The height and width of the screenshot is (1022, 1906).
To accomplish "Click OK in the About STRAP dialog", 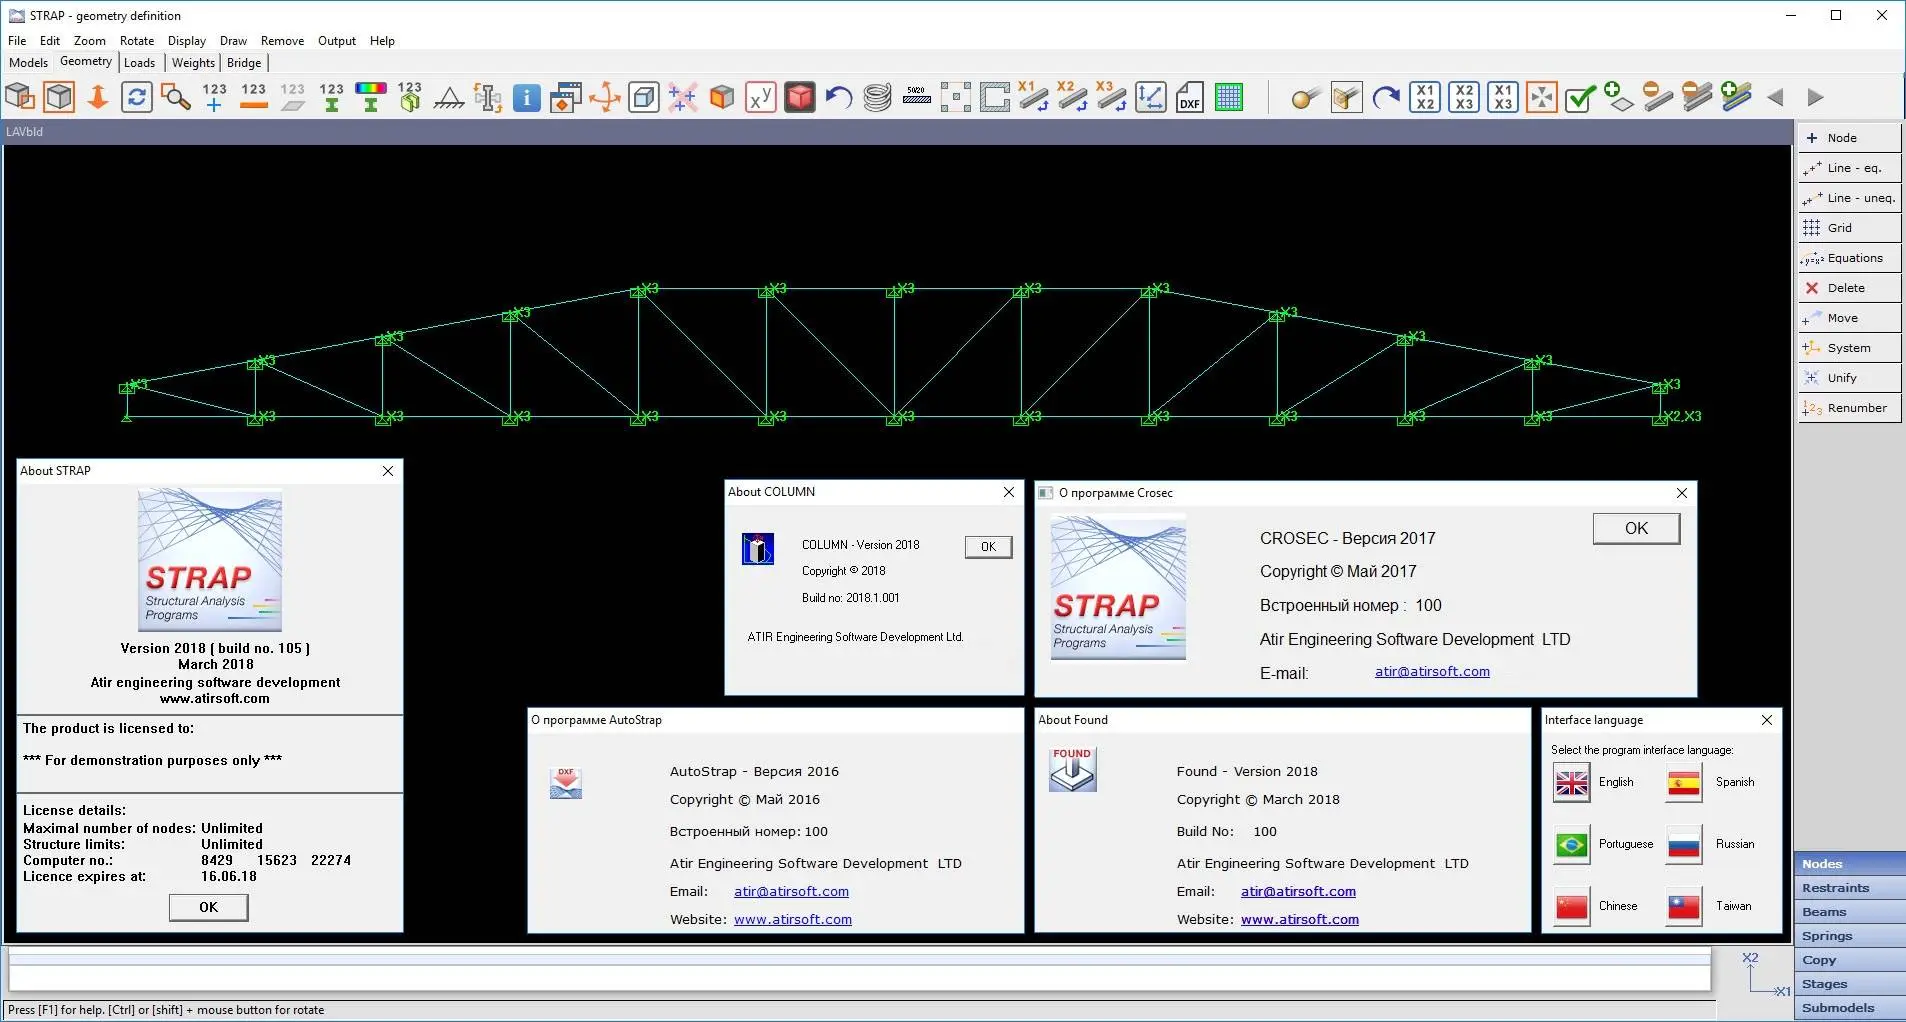I will [208, 907].
